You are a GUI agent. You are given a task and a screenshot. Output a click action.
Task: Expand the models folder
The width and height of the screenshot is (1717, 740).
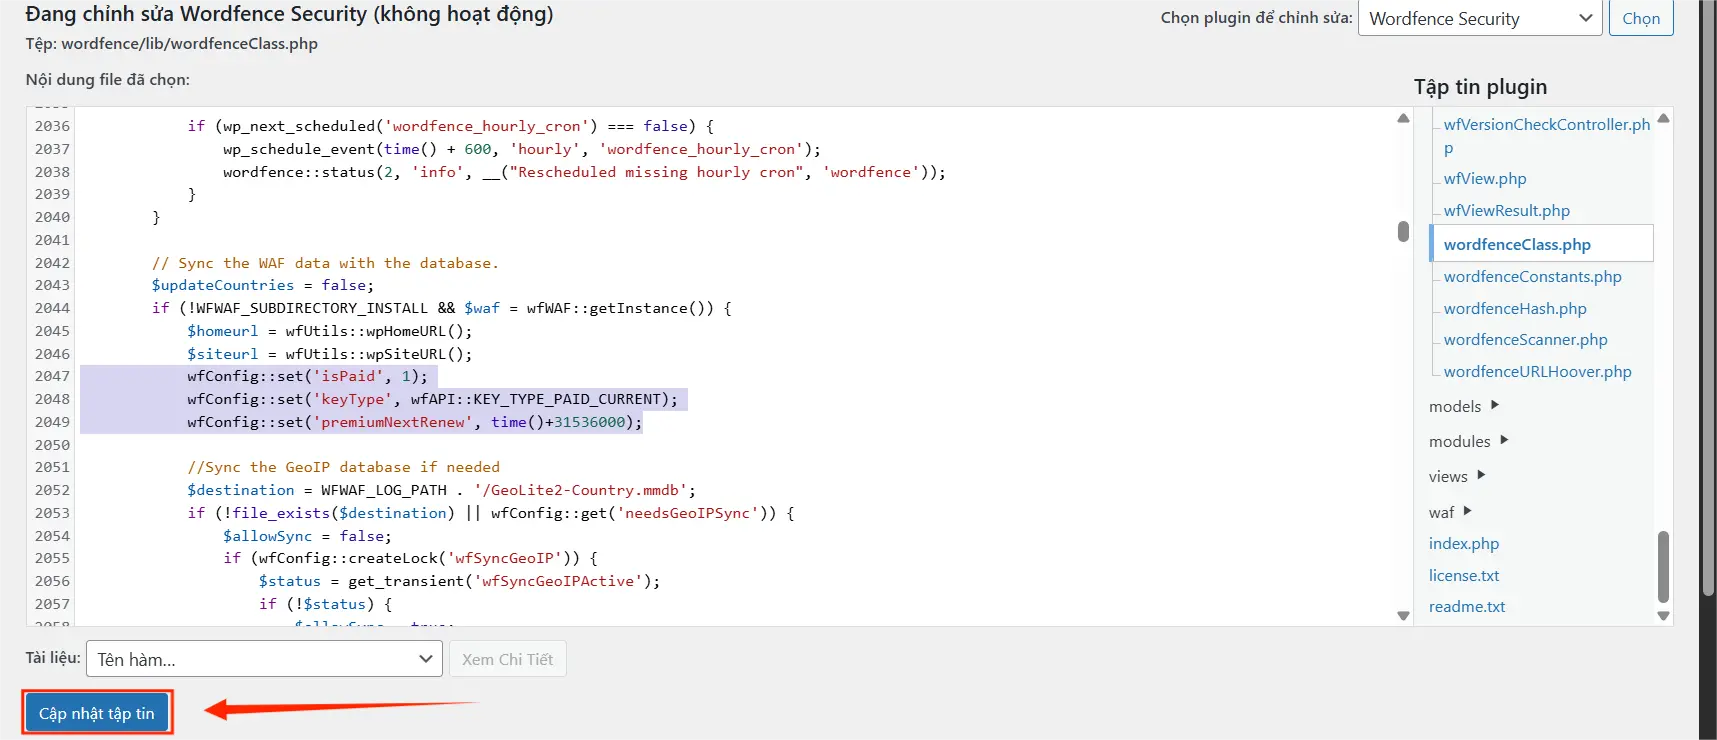1463,406
